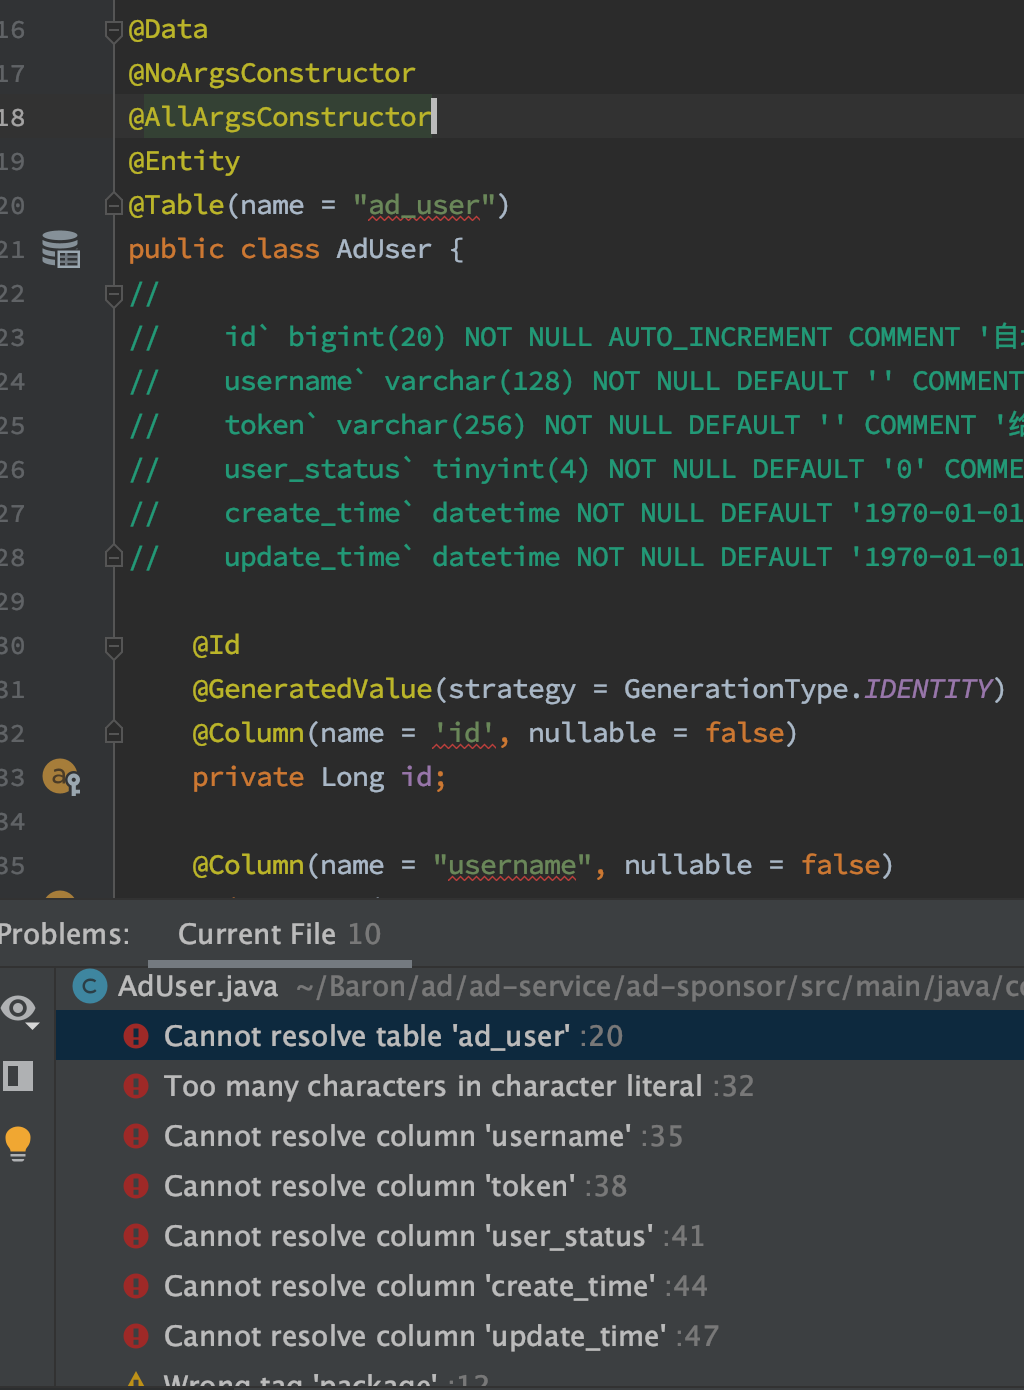Click the @NoArgsConstructor annotation
1024x1390 pixels.
(272, 74)
